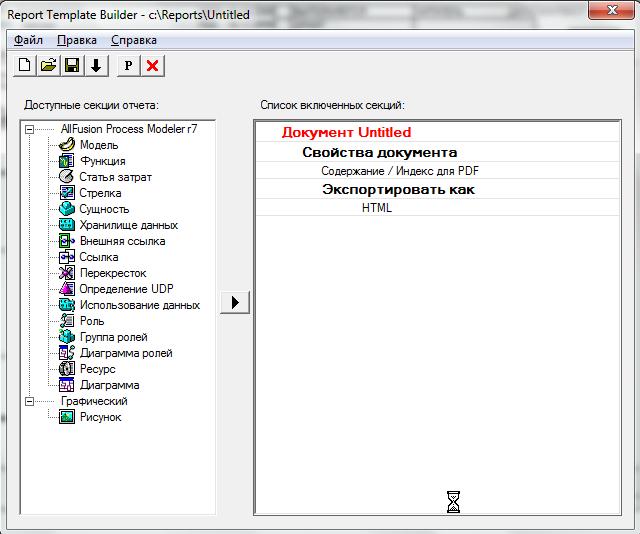Select the Модель tree label

(x=99, y=145)
